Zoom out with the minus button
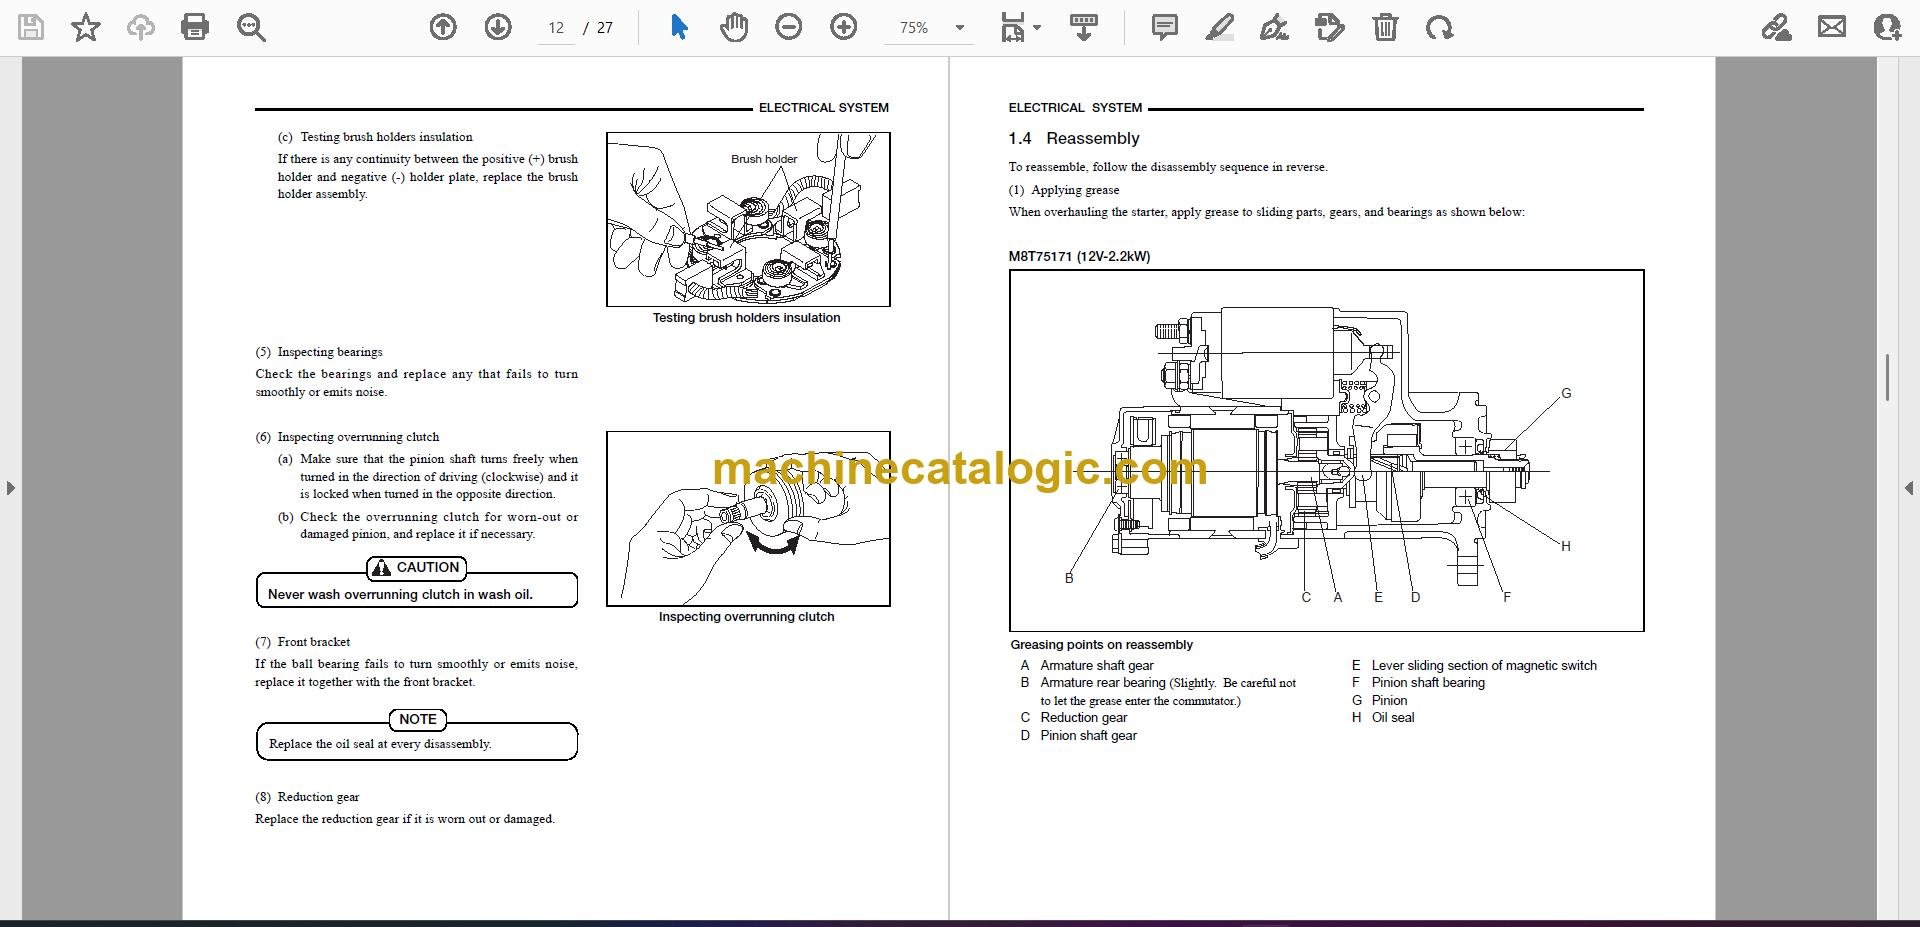This screenshot has height=927, width=1920. [x=789, y=27]
